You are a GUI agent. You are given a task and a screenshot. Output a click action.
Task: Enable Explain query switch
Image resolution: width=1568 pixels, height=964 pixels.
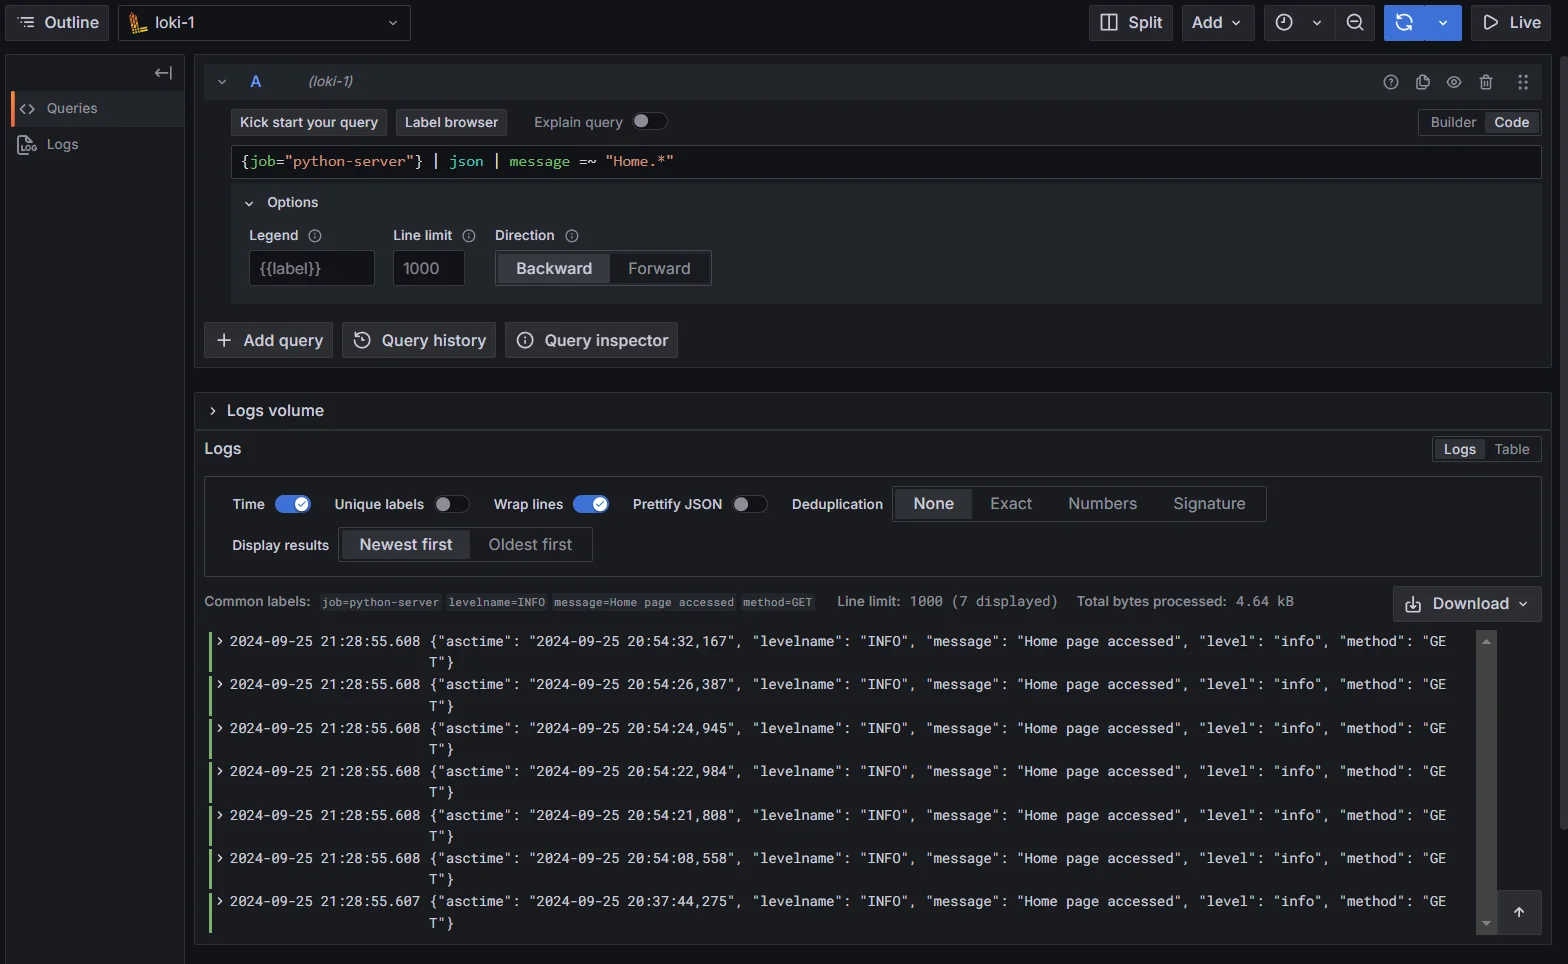649,121
